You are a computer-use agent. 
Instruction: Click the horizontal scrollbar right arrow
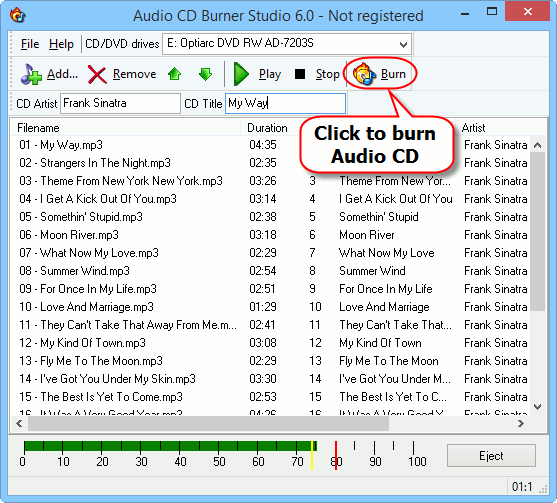521,423
